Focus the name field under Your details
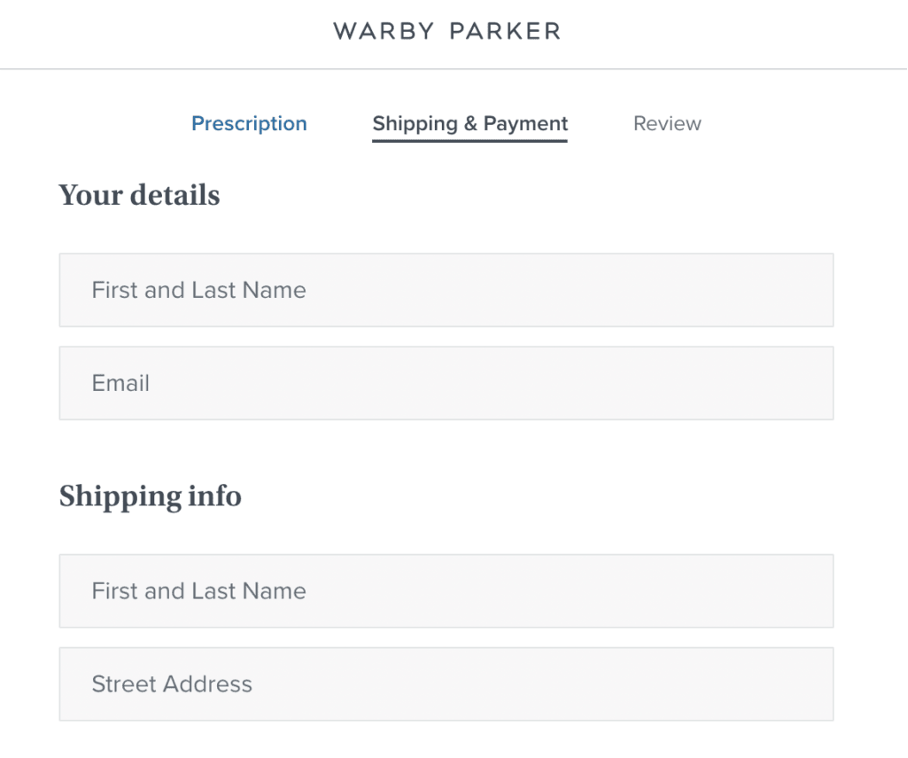 point(446,290)
